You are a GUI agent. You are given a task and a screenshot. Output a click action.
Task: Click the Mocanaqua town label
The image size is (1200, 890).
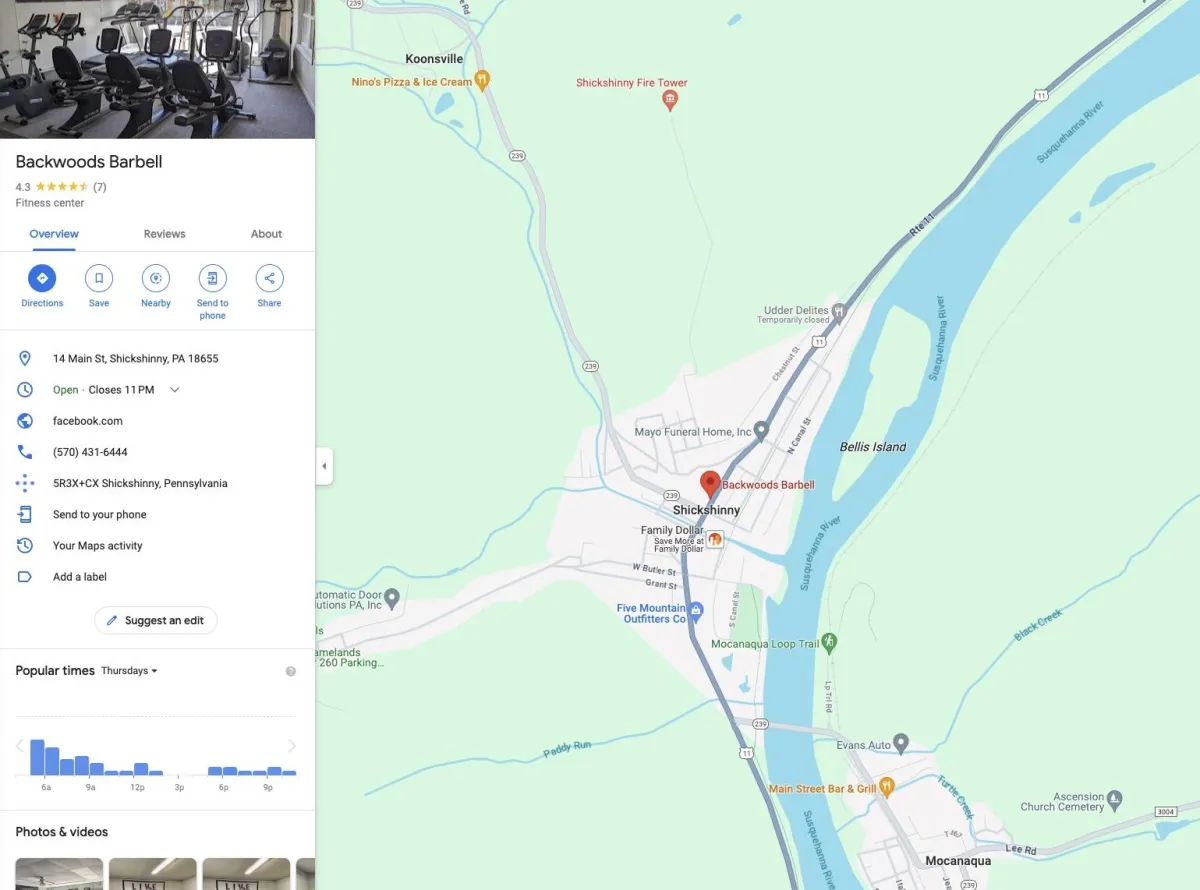click(958, 861)
